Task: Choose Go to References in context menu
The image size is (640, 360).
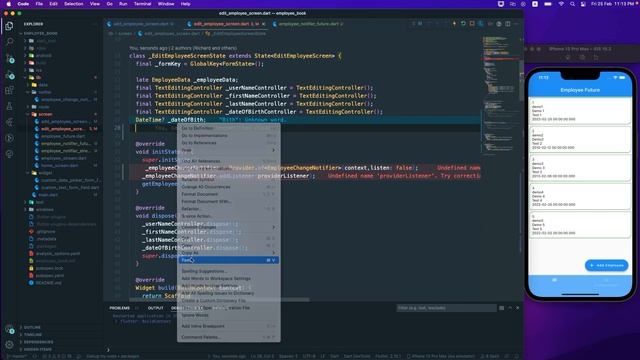Action: (228, 143)
